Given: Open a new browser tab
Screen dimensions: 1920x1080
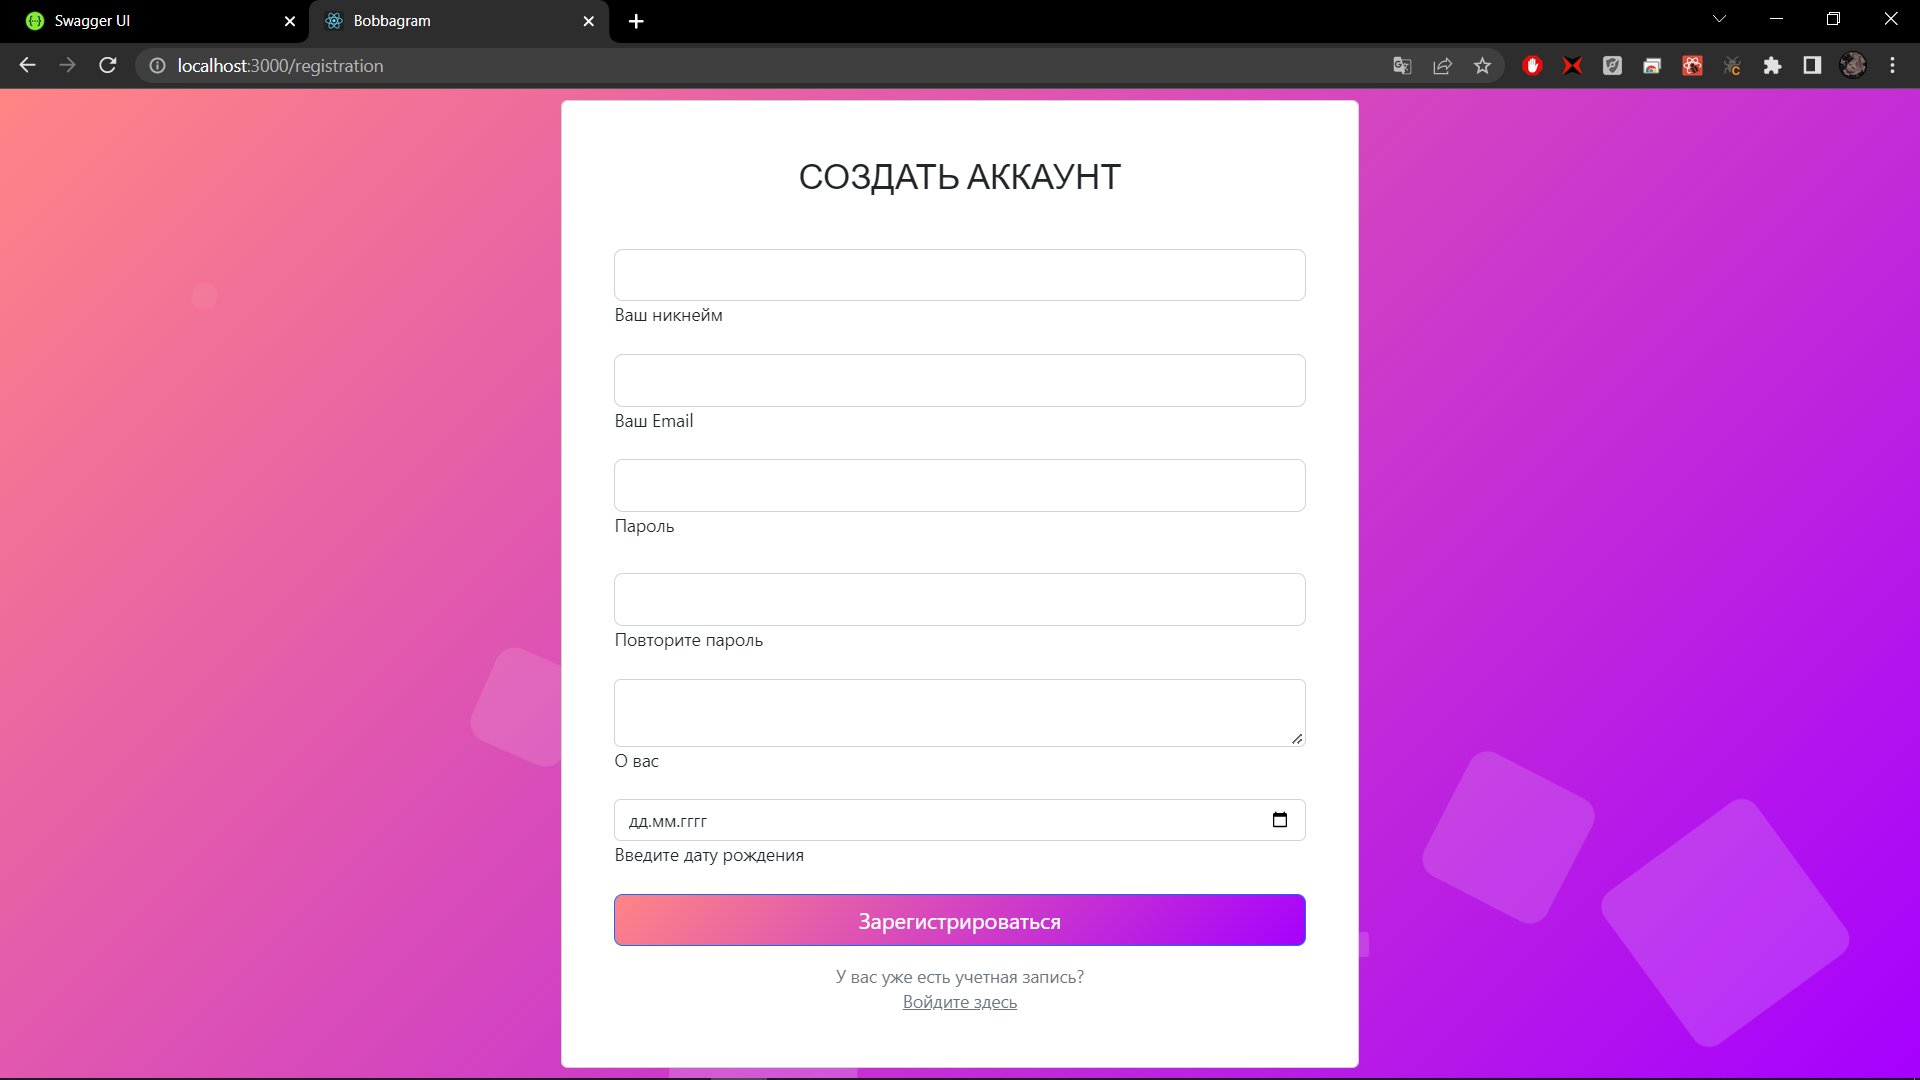Looking at the screenshot, I should pos(636,21).
